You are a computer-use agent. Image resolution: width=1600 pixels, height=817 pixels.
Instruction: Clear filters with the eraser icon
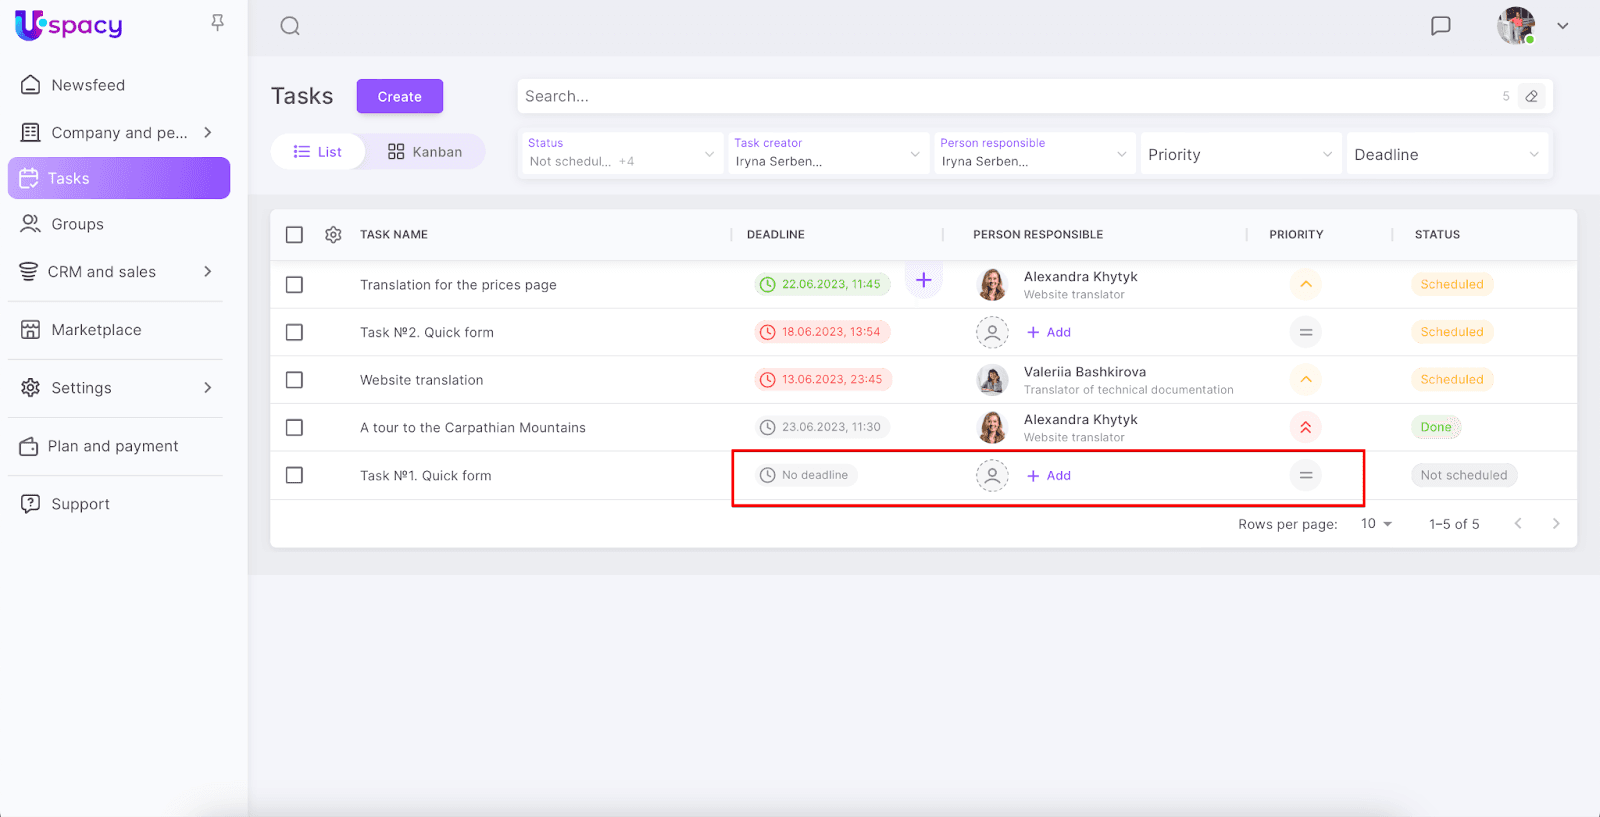click(x=1531, y=97)
